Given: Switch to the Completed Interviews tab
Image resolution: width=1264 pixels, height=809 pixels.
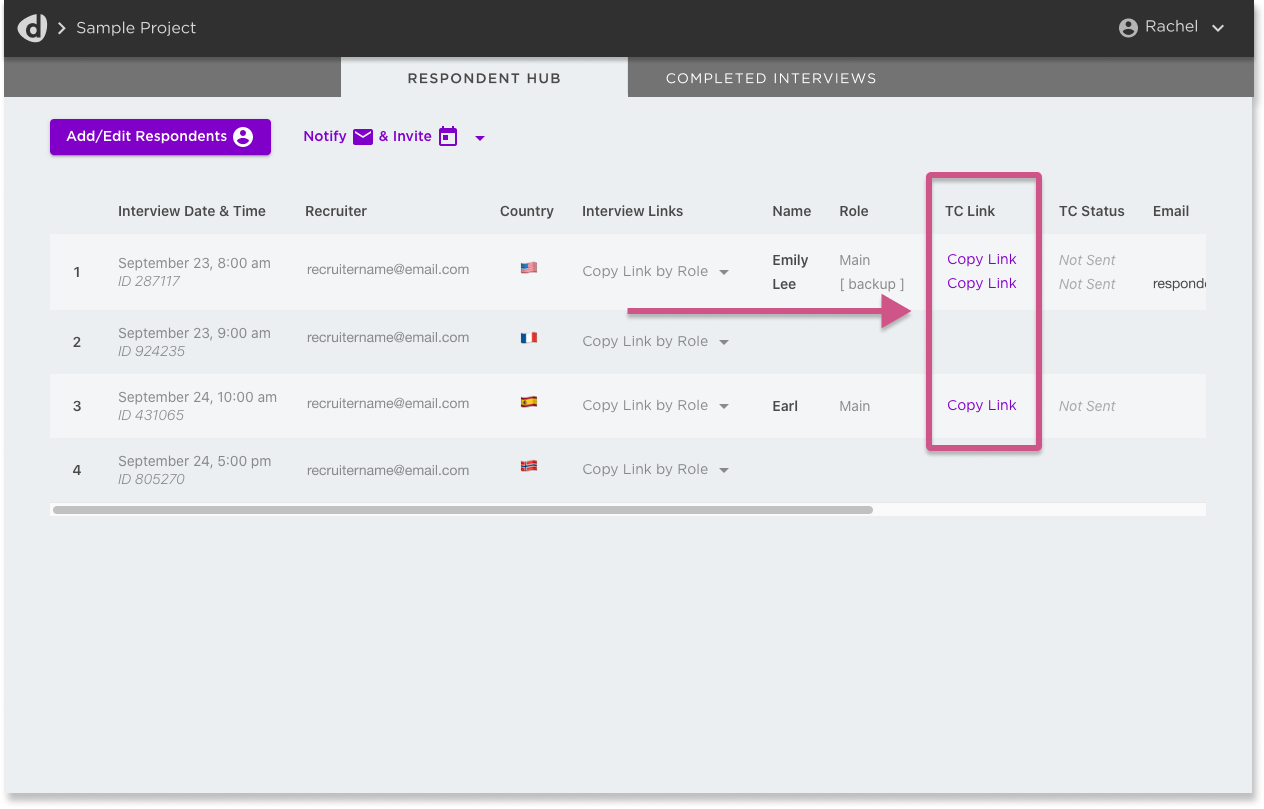Looking at the screenshot, I should click(771, 78).
